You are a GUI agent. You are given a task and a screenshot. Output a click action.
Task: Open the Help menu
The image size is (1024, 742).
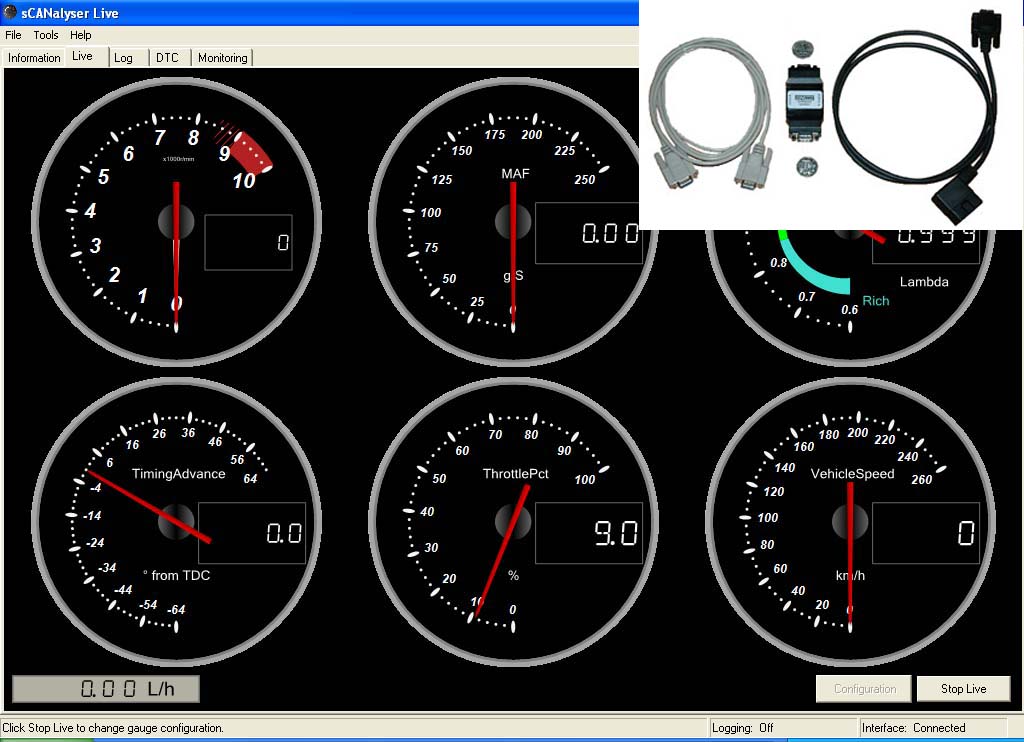(81, 35)
